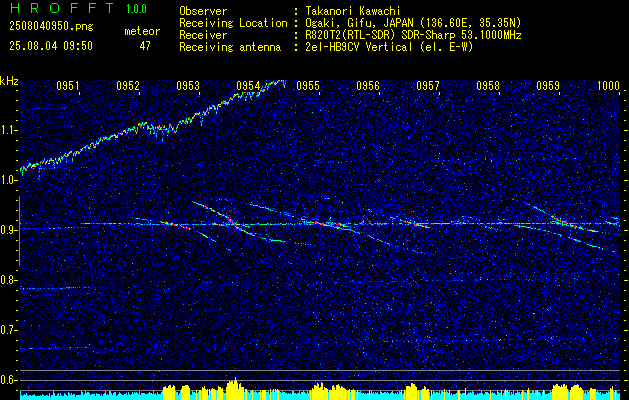Click the 0.6 kHz frequency label
This screenshot has width=629, height=400.
click(x=9, y=380)
